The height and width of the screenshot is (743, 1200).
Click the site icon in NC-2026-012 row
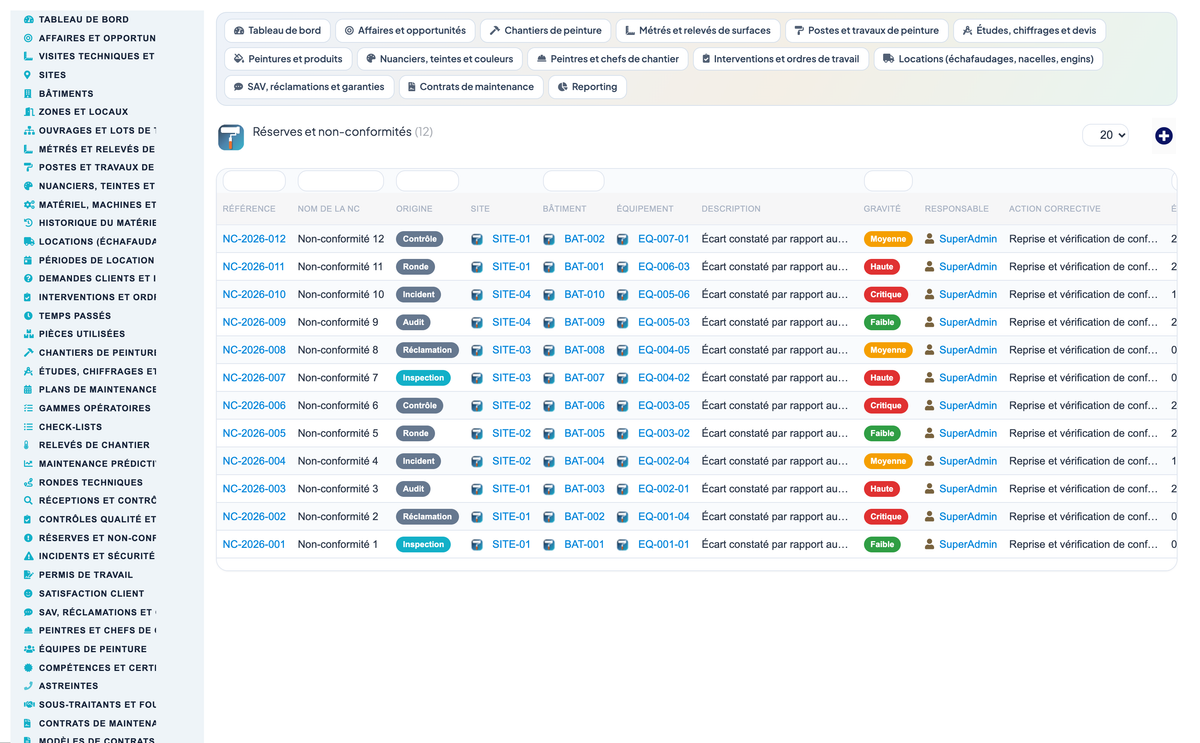coord(477,239)
